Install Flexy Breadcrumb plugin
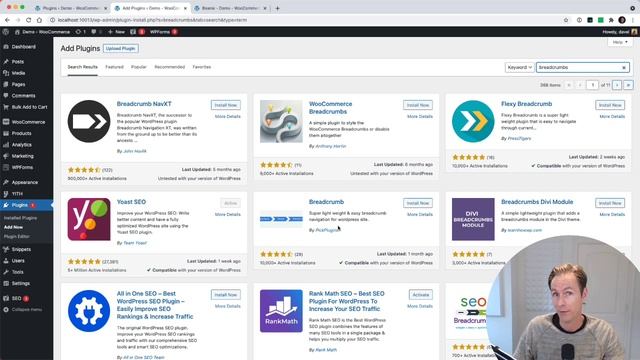This screenshot has width=640, height=360. tap(610, 105)
